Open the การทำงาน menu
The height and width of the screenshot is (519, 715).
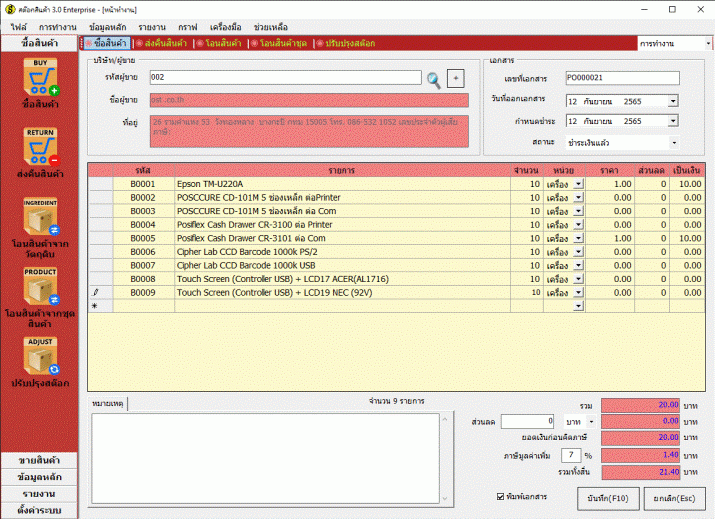[57, 27]
